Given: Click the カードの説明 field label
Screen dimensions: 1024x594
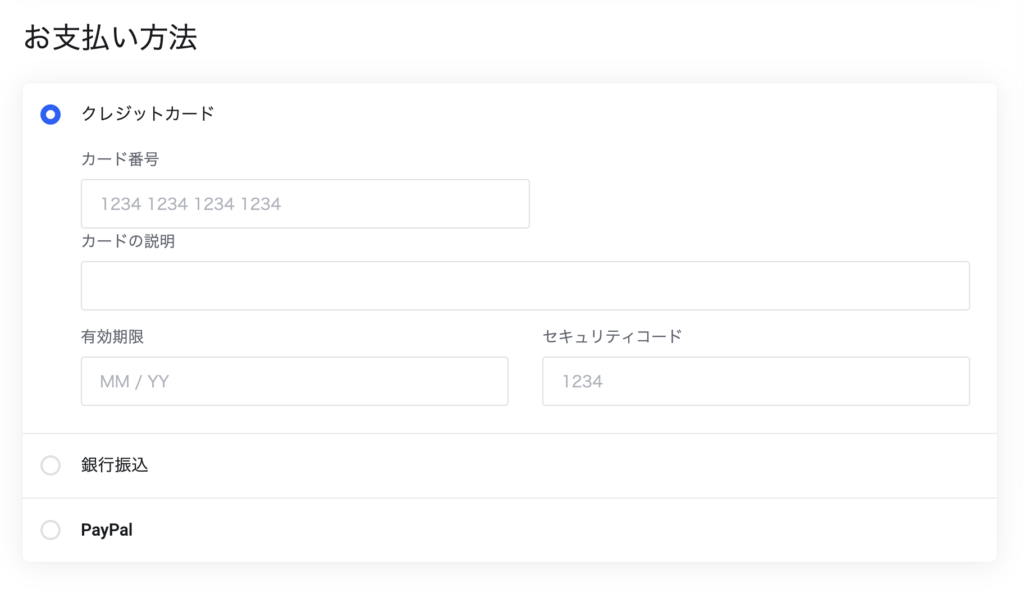Looking at the screenshot, I should pyautogui.click(x=128, y=242).
